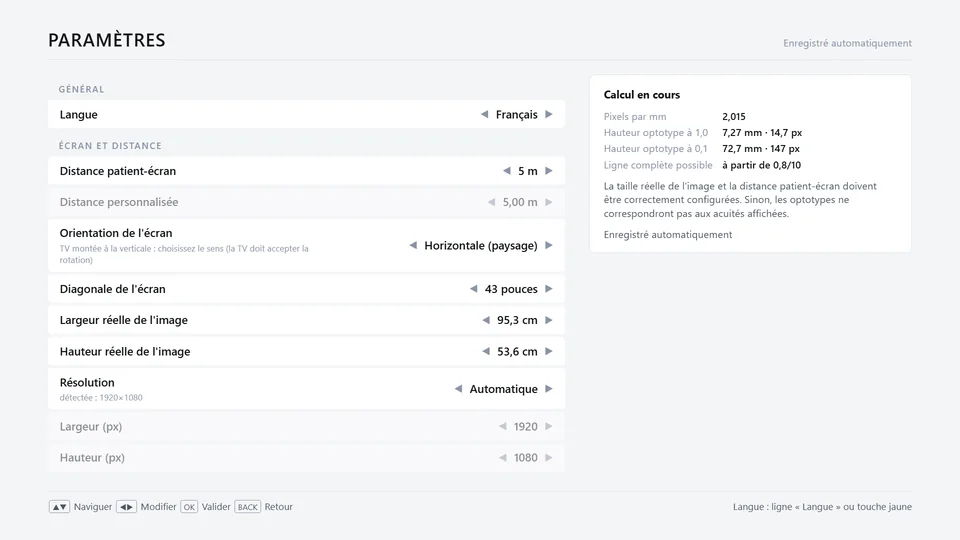The height and width of the screenshot is (540, 960).
Task: Click the Hauteur (px) label
Action: click(x=92, y=458)
